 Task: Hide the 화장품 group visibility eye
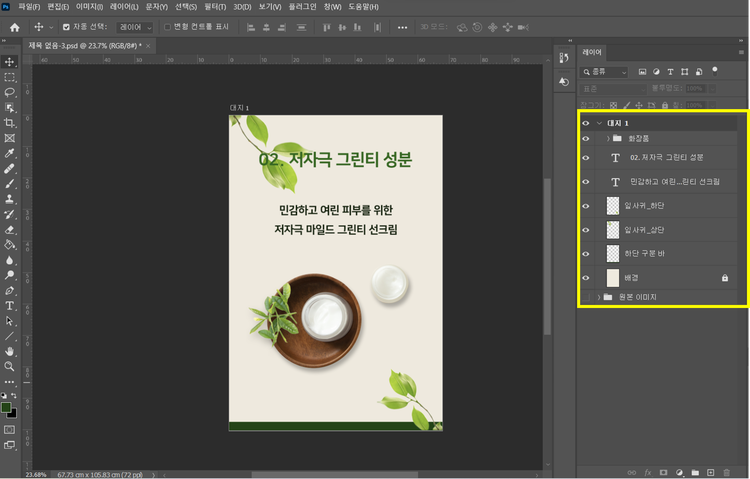585,138
